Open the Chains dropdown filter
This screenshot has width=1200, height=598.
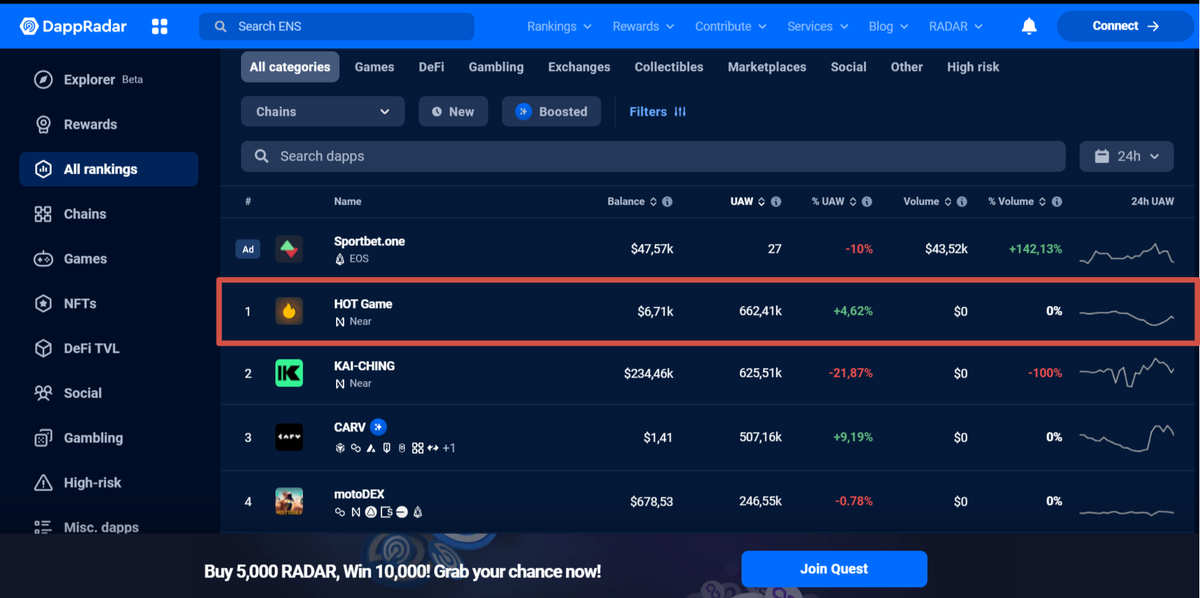point(323,111)
